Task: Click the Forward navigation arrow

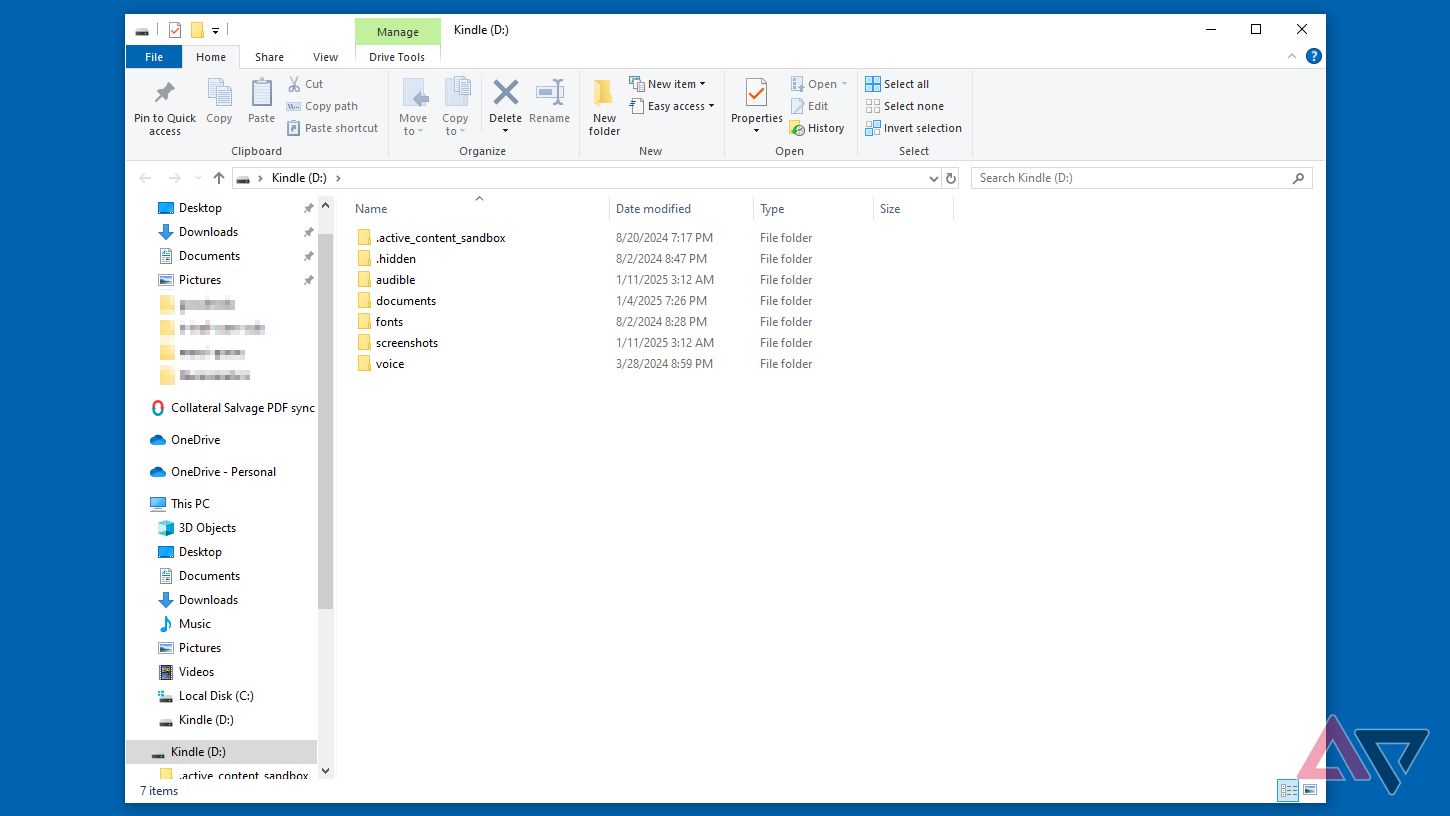Action: (175, 178)
